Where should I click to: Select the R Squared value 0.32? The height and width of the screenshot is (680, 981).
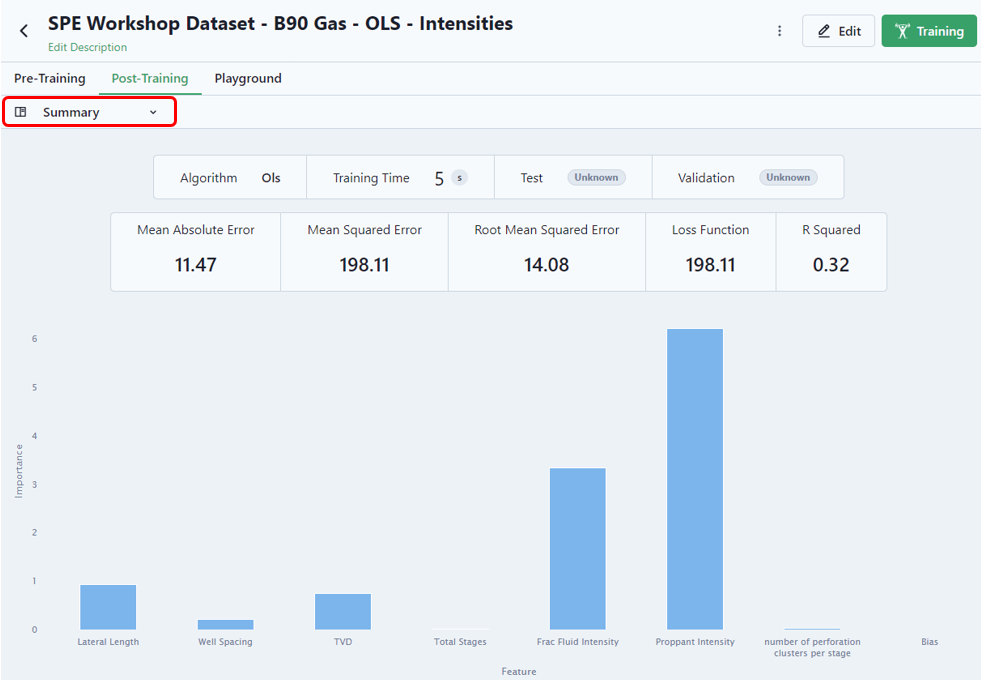pos(831,265)
